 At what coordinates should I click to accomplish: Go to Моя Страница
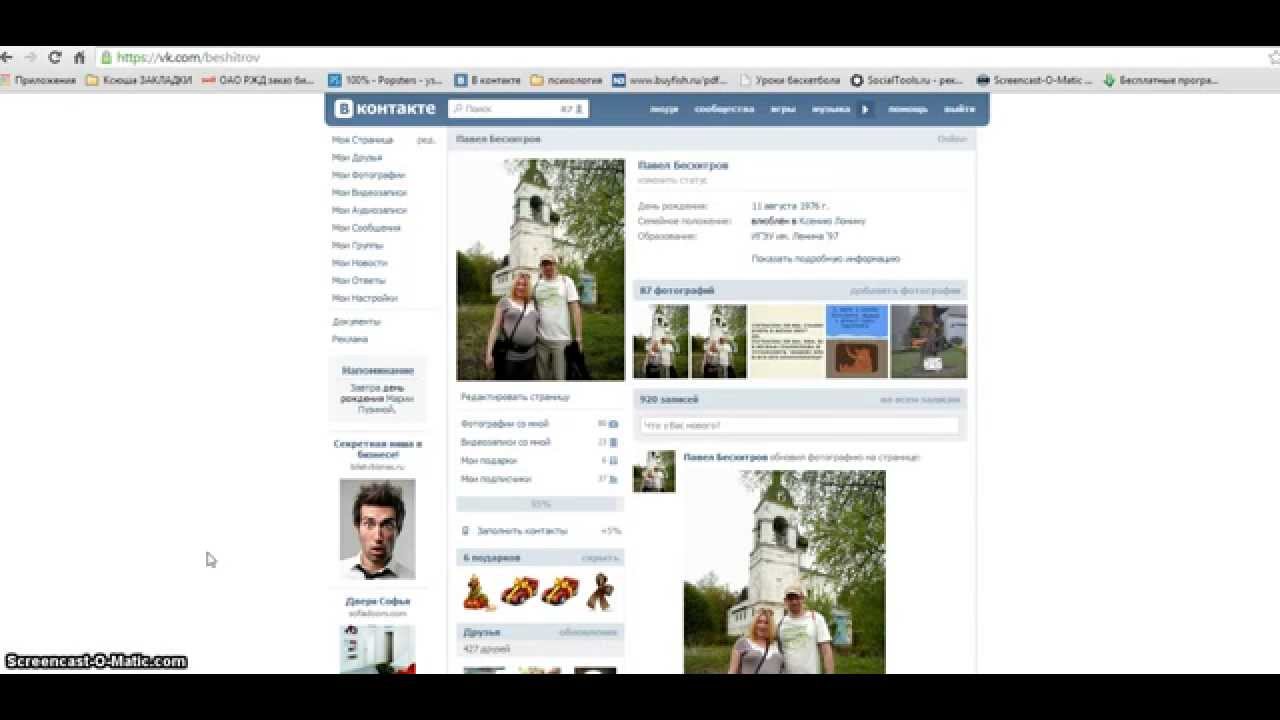[x=362, y=140]
